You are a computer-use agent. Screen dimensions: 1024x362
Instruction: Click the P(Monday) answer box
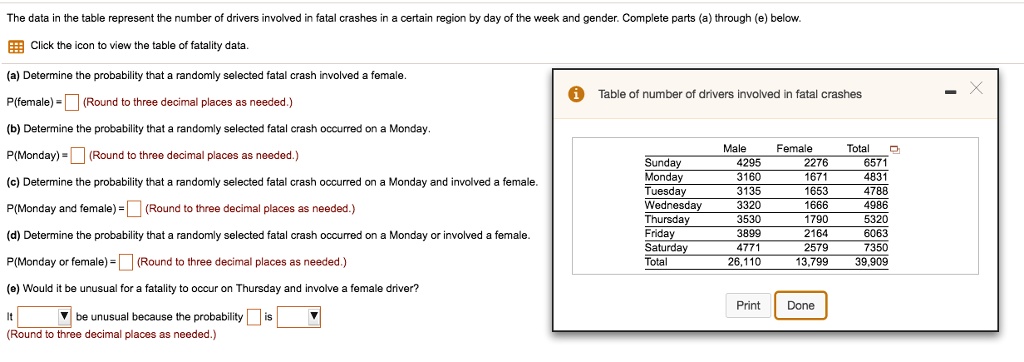pos(78,156)
